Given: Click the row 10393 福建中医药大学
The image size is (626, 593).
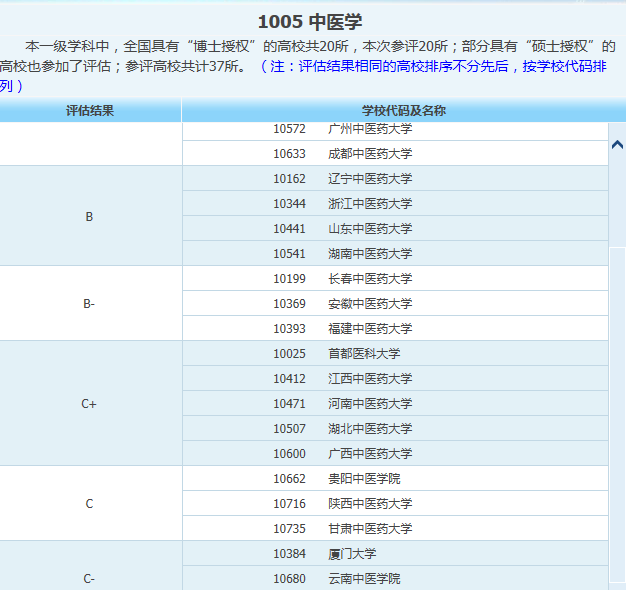Looking at the screenshot, I should coord(395,329).
